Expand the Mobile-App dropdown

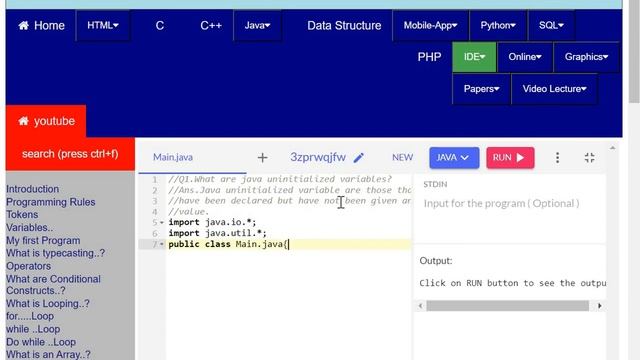(x=431, y=26)
